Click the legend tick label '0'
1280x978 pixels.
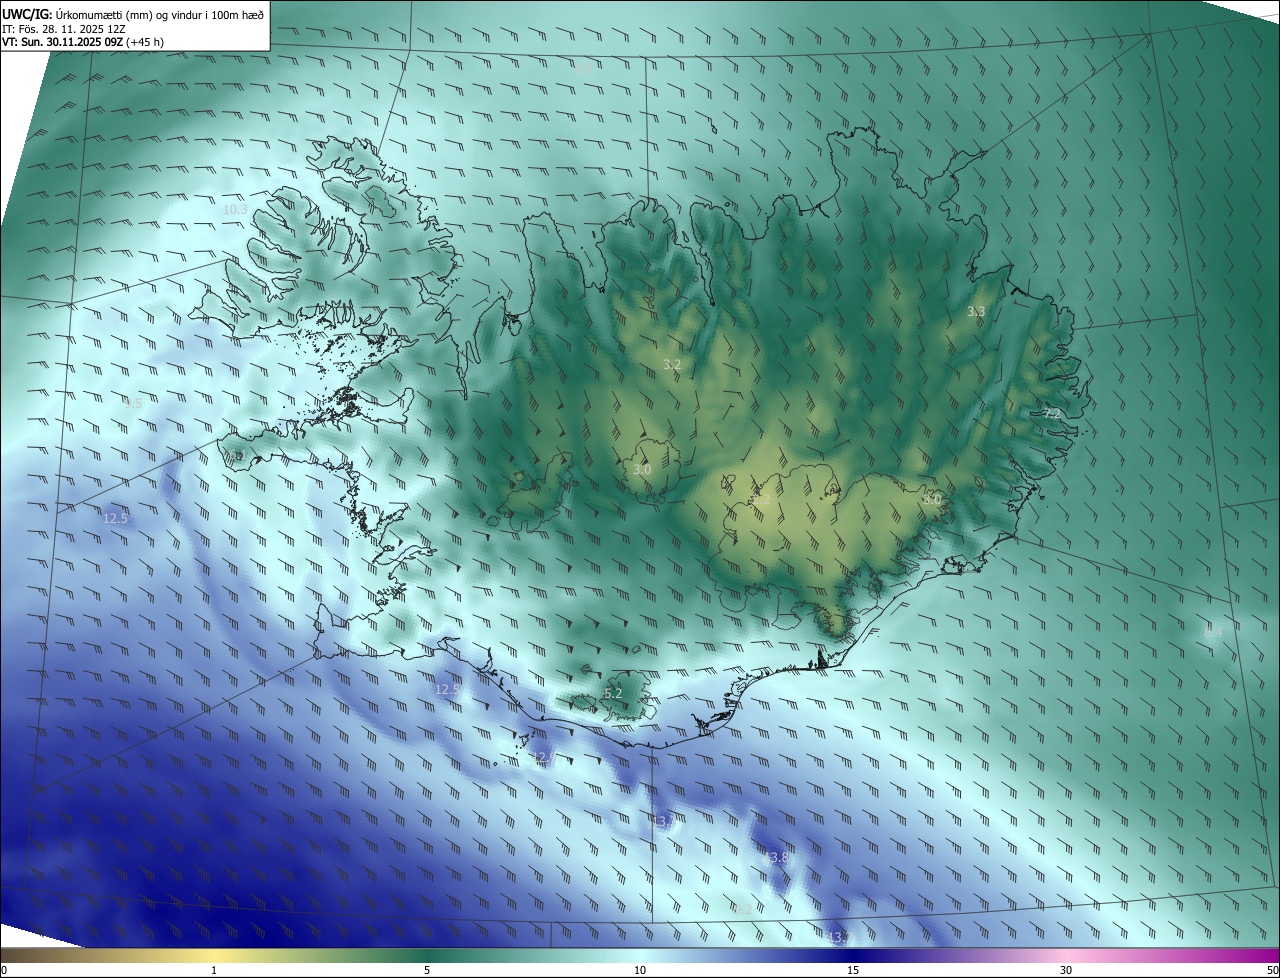click(4, 970)
